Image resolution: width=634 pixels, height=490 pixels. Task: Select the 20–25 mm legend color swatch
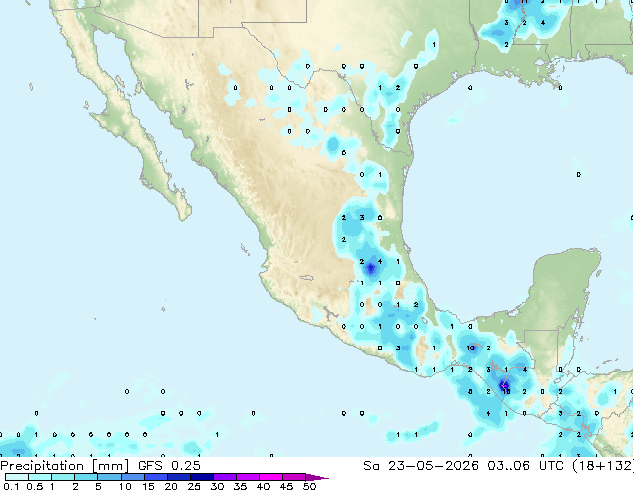click(x=178, y=477)
